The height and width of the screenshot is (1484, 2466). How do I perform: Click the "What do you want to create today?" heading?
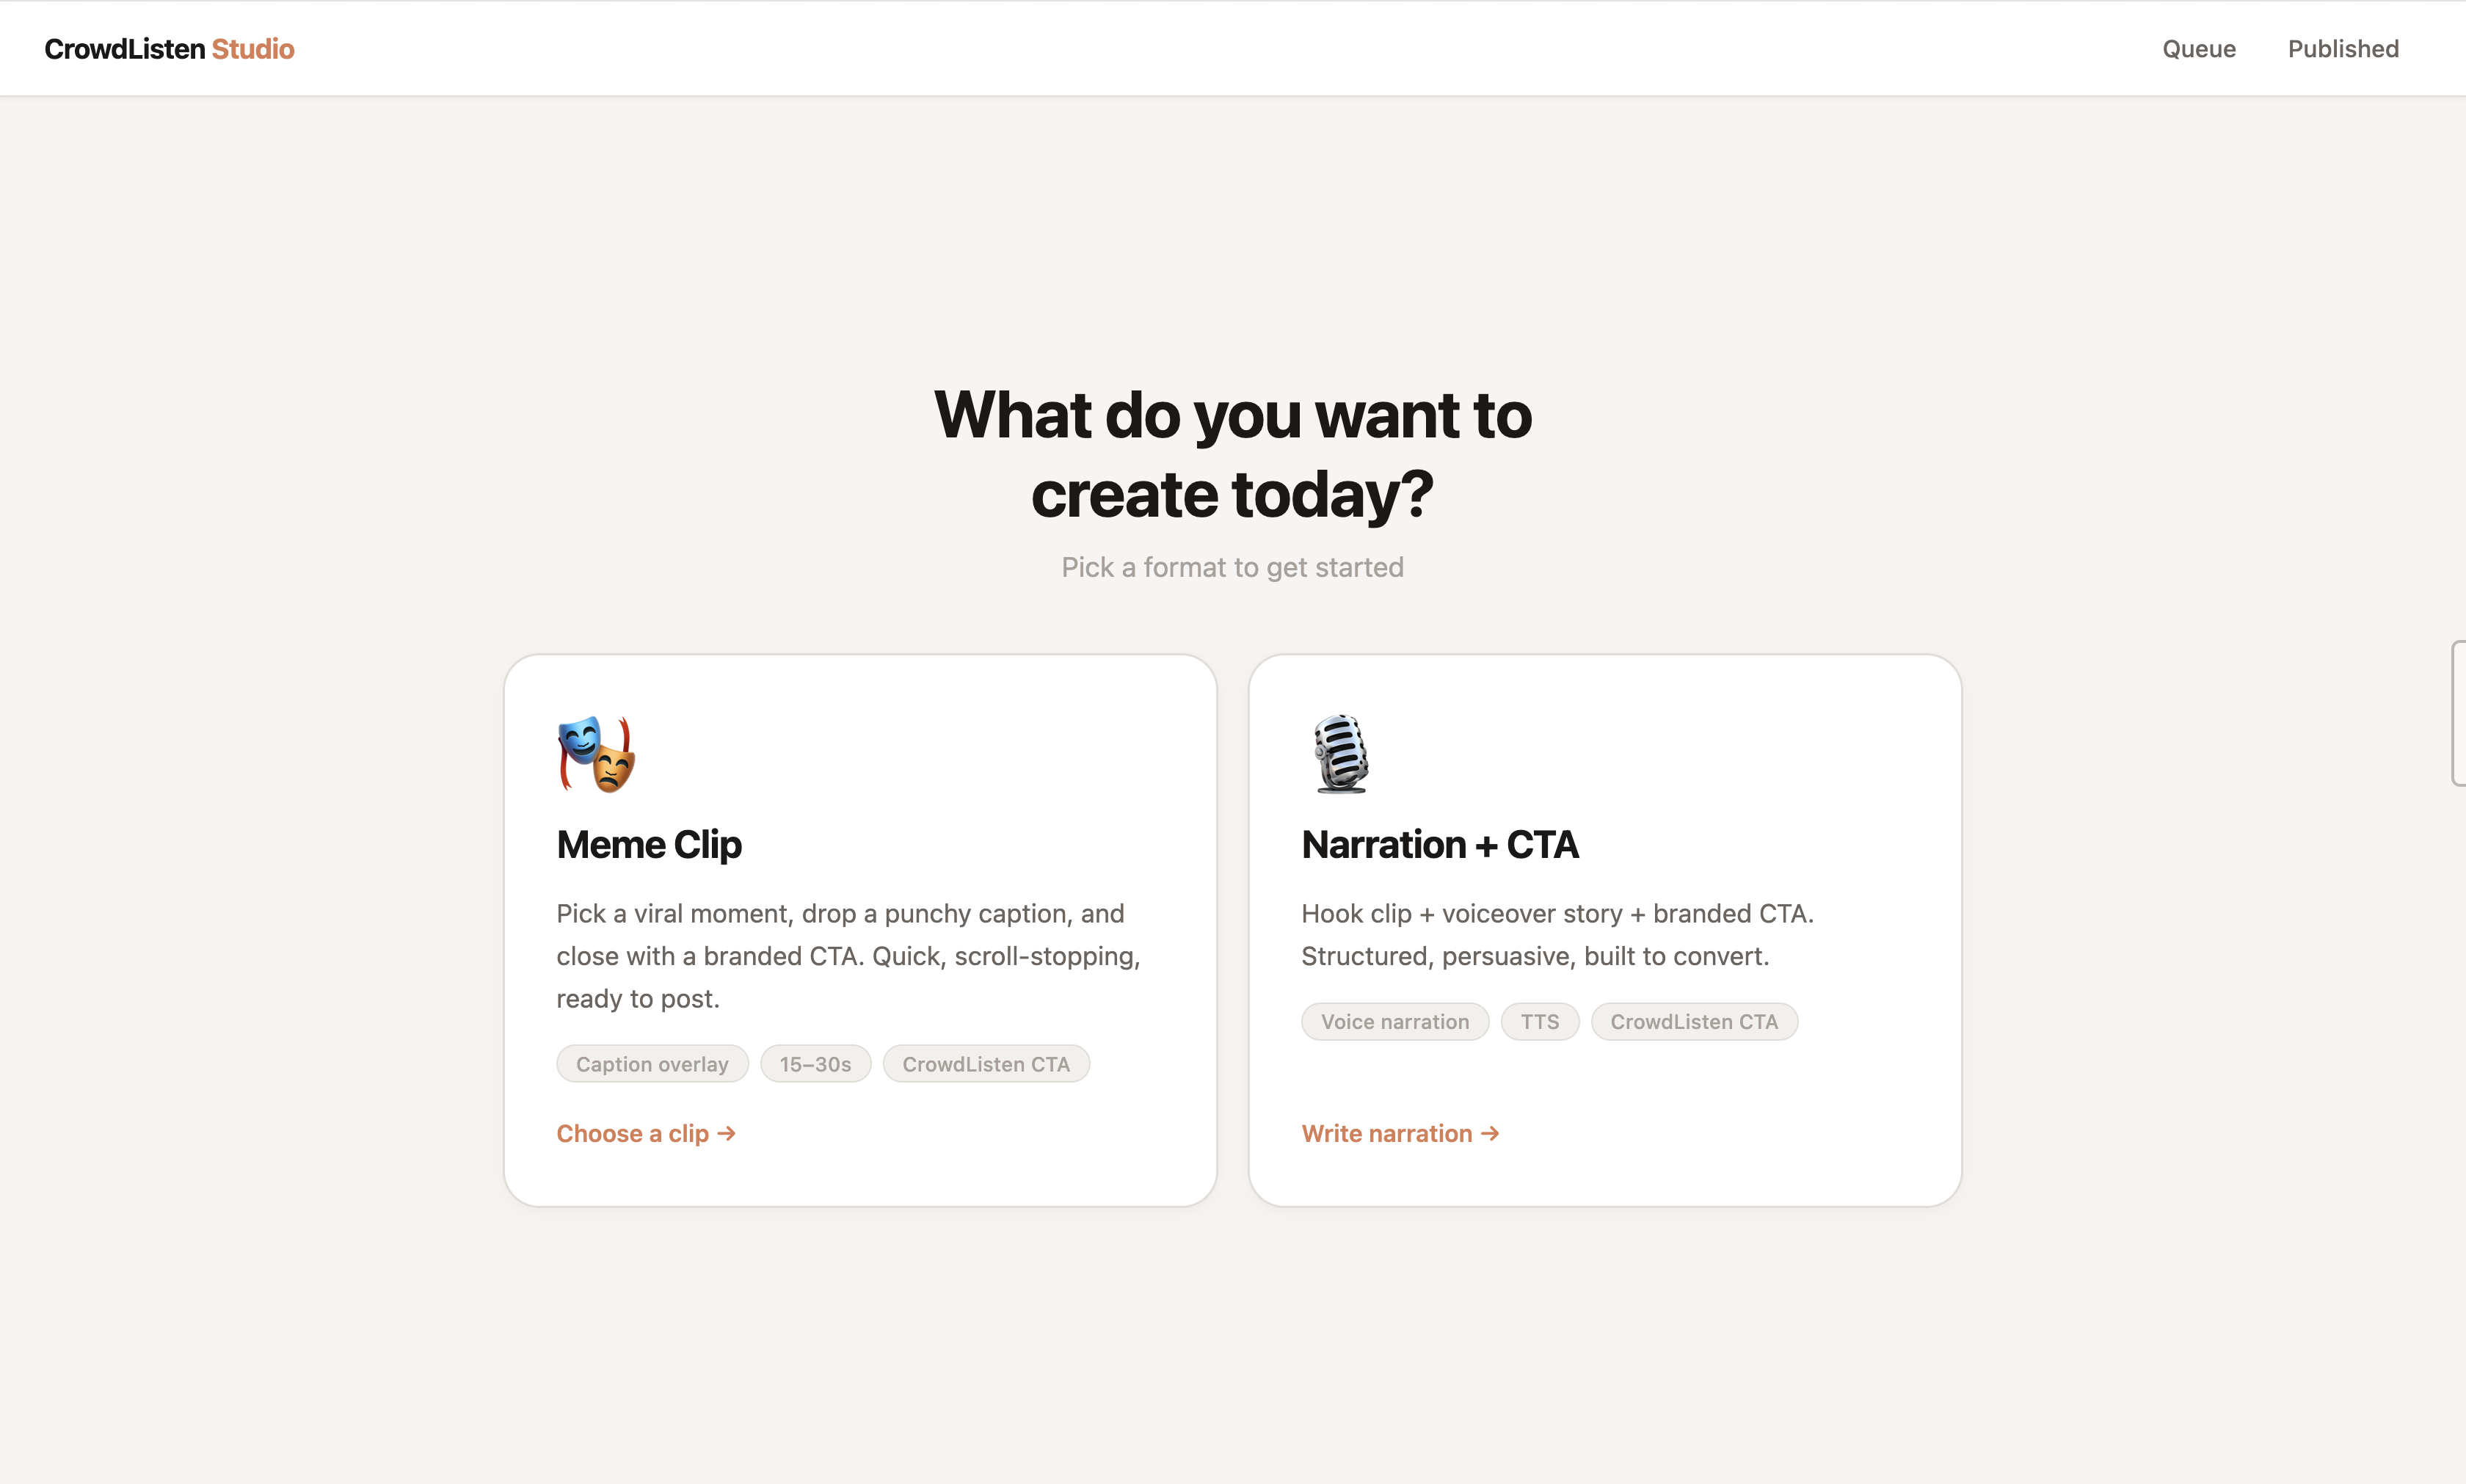(1232, 455)
